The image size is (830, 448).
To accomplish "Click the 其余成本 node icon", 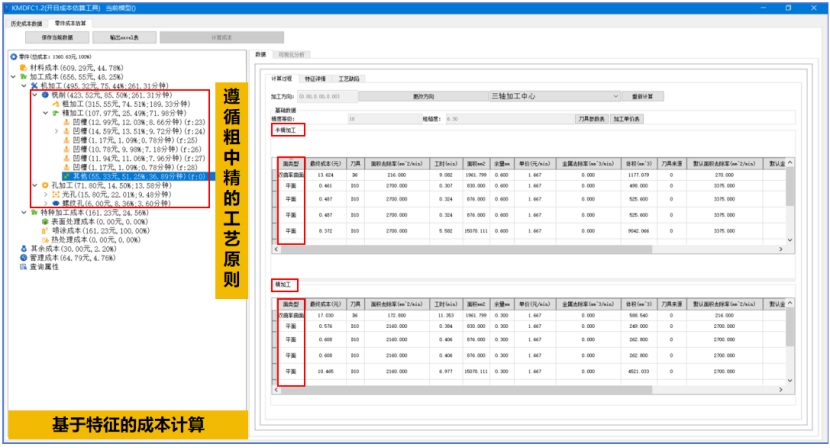I will 22,249.
